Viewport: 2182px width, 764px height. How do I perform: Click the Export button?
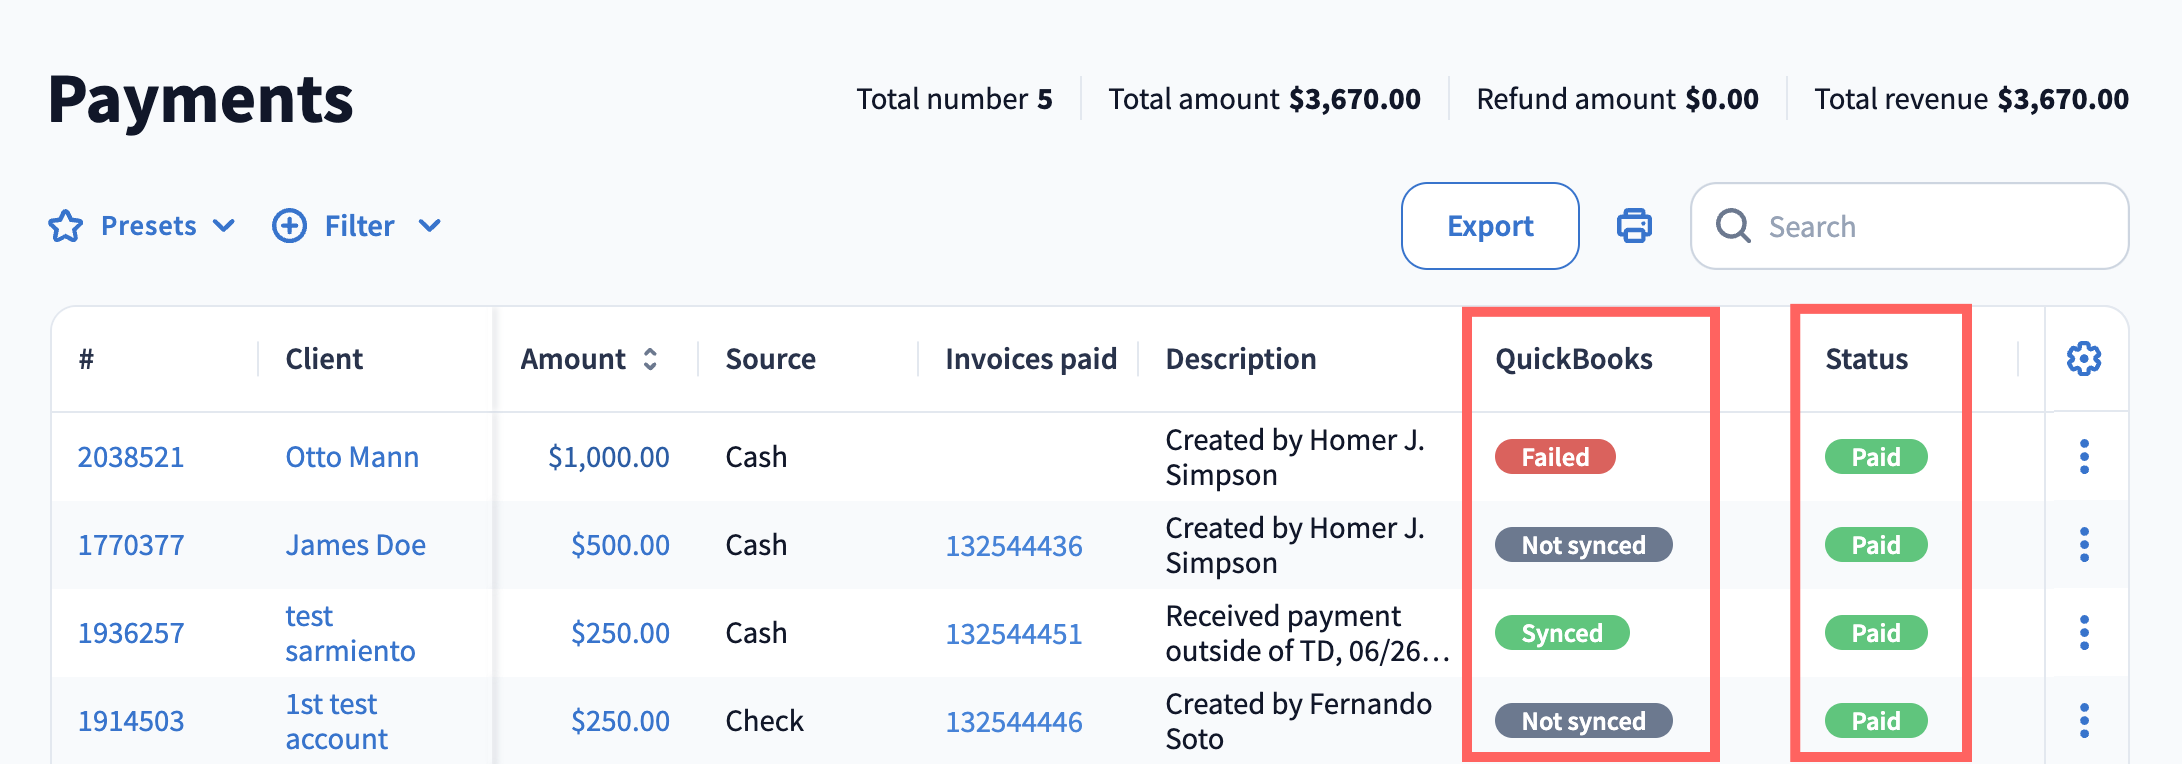(1490, 226)
